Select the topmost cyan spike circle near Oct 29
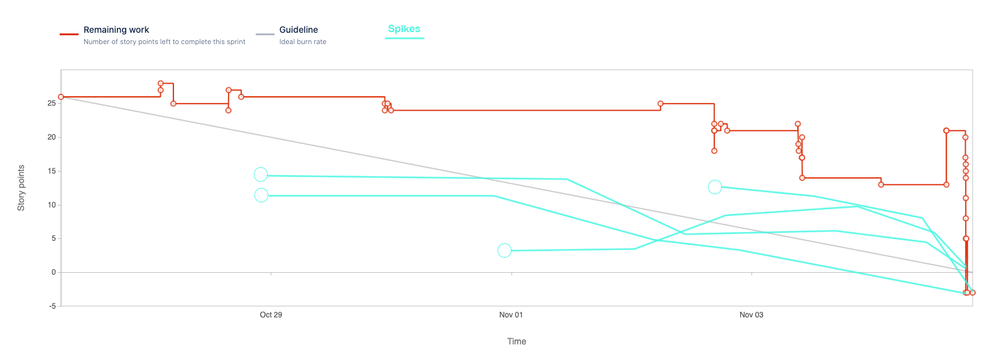999x364 pixels. coord(261,175)
